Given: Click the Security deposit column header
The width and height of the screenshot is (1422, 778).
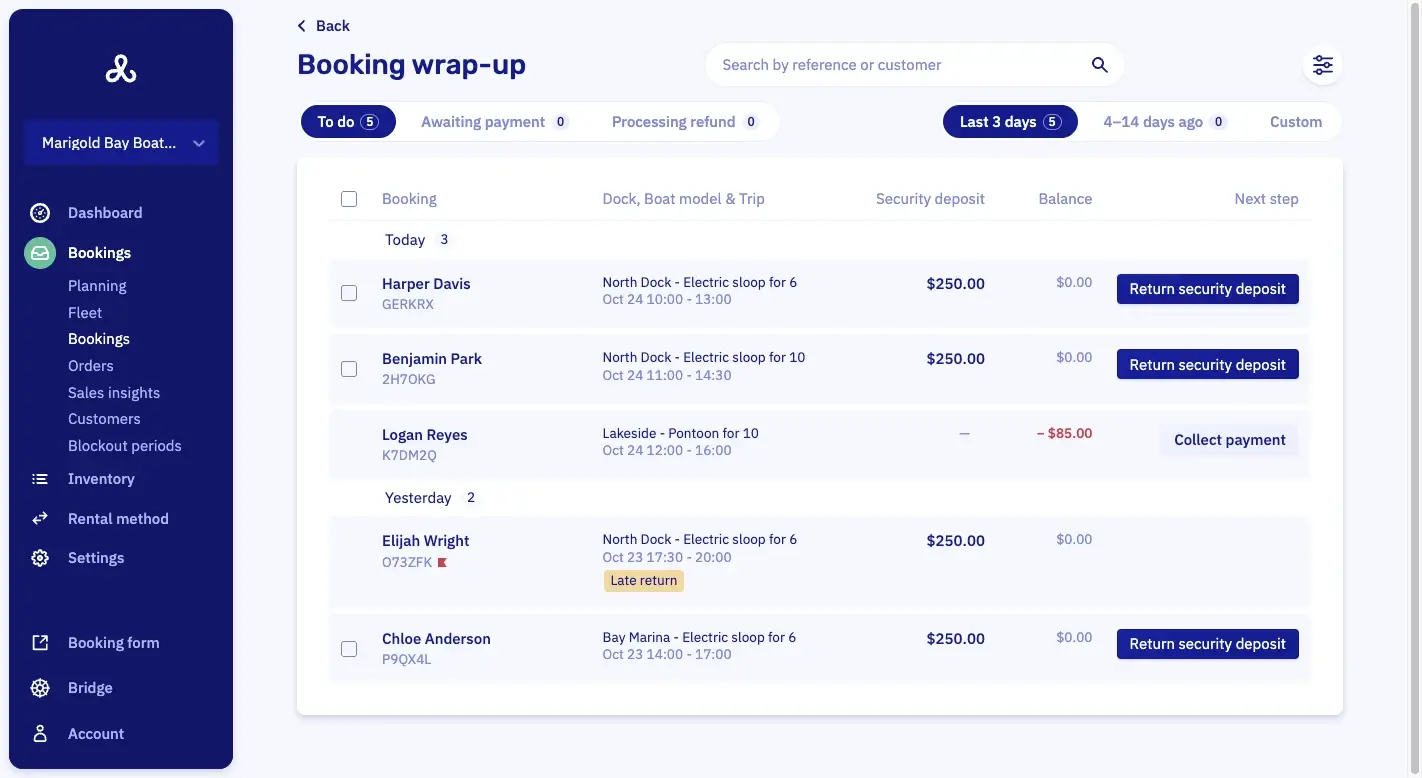Looking at the screenshot, I should click(930, 199).
